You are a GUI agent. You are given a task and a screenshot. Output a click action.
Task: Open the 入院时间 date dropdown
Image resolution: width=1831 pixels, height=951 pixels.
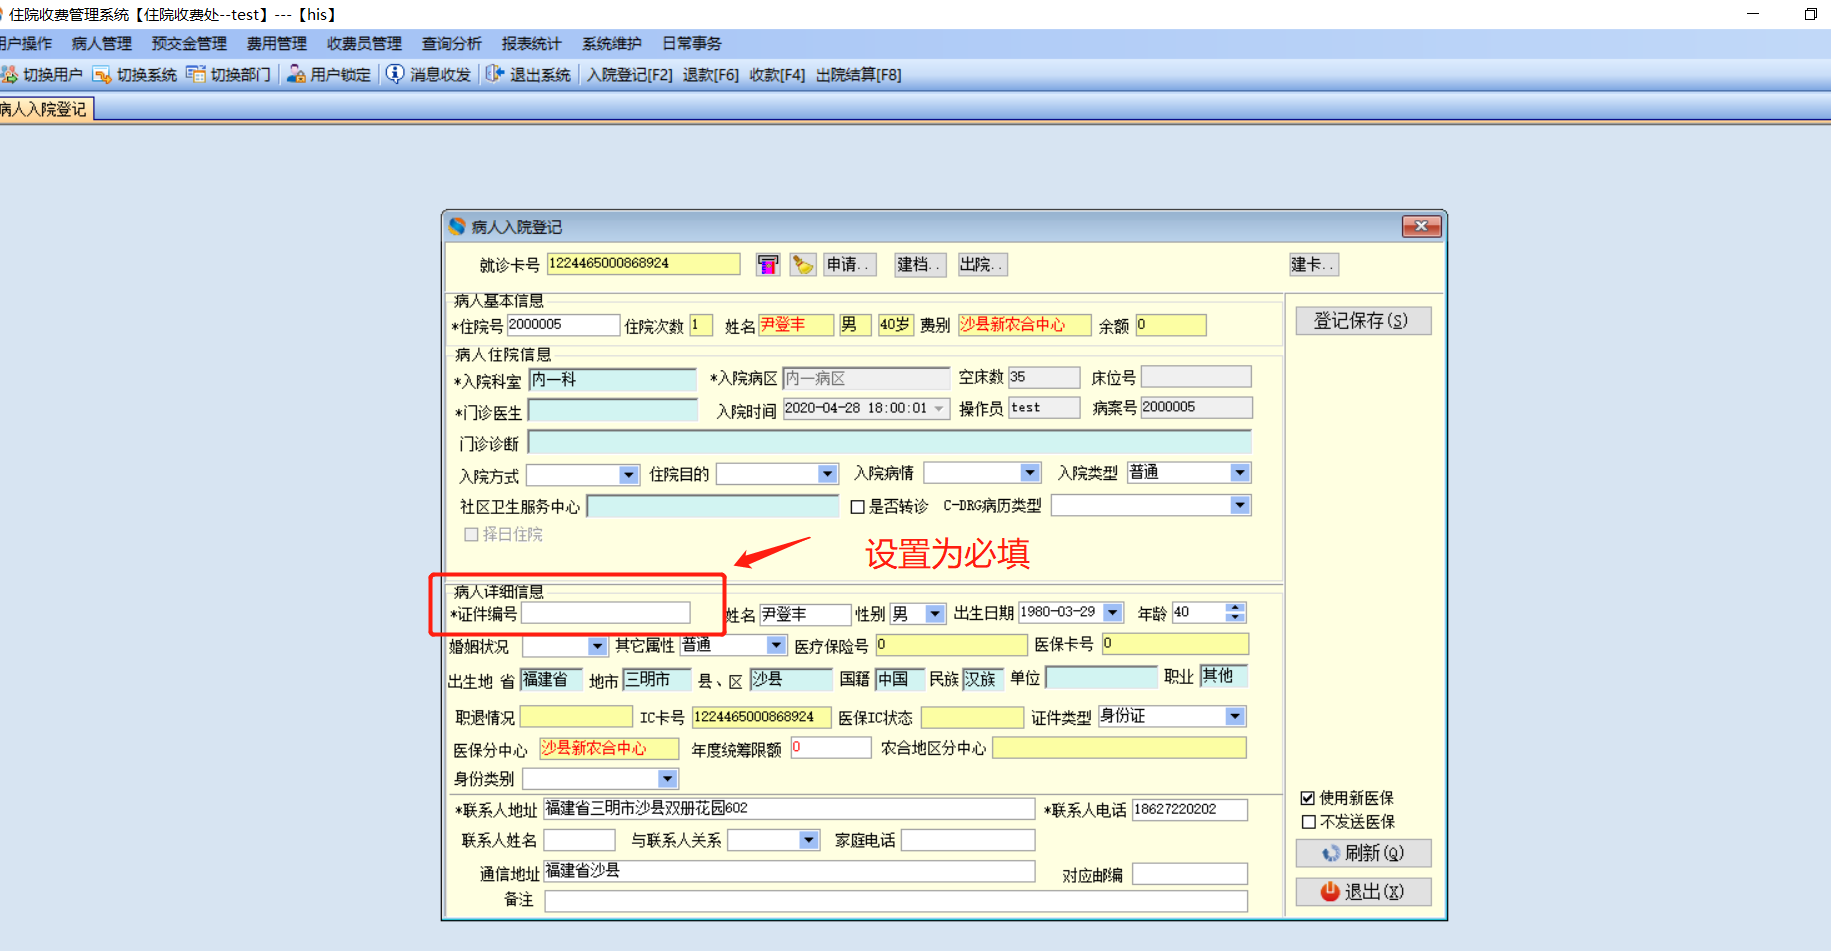click(x=939, y=408)
